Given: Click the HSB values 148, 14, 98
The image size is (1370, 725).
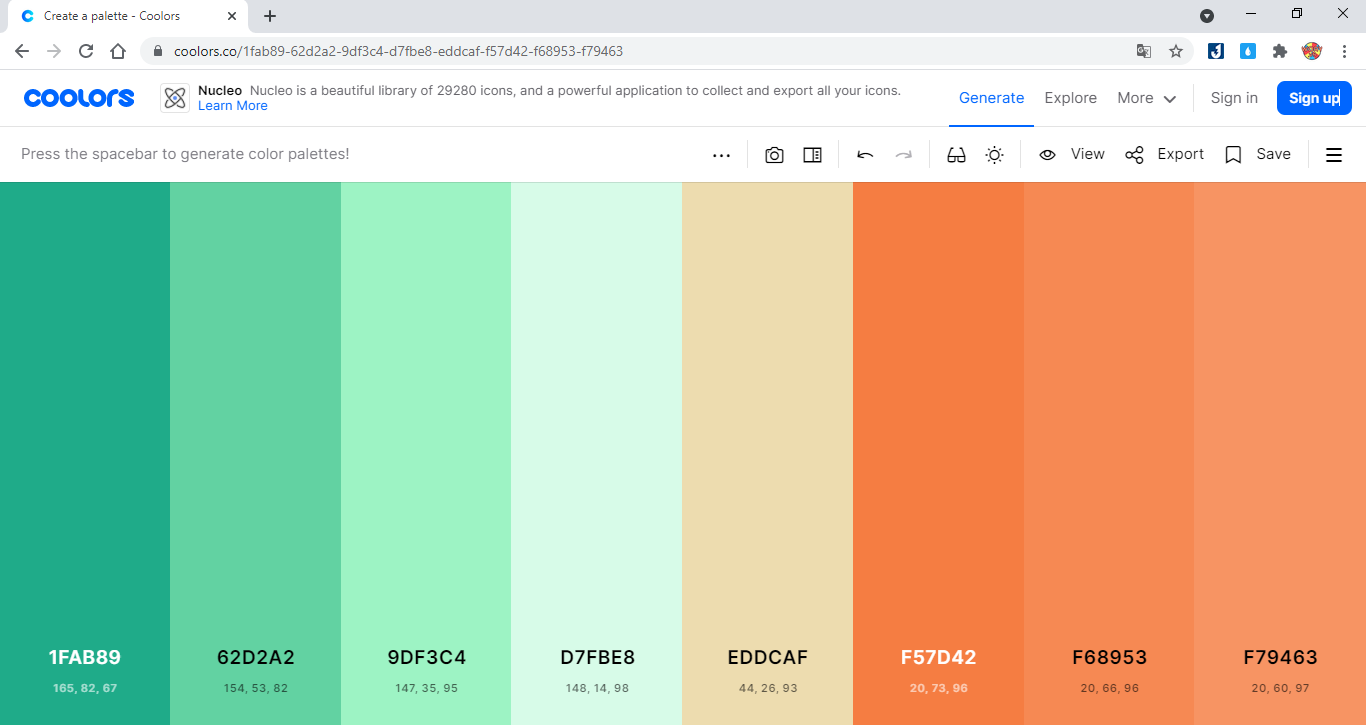Looking at the screenshot, I should (597, 689).
